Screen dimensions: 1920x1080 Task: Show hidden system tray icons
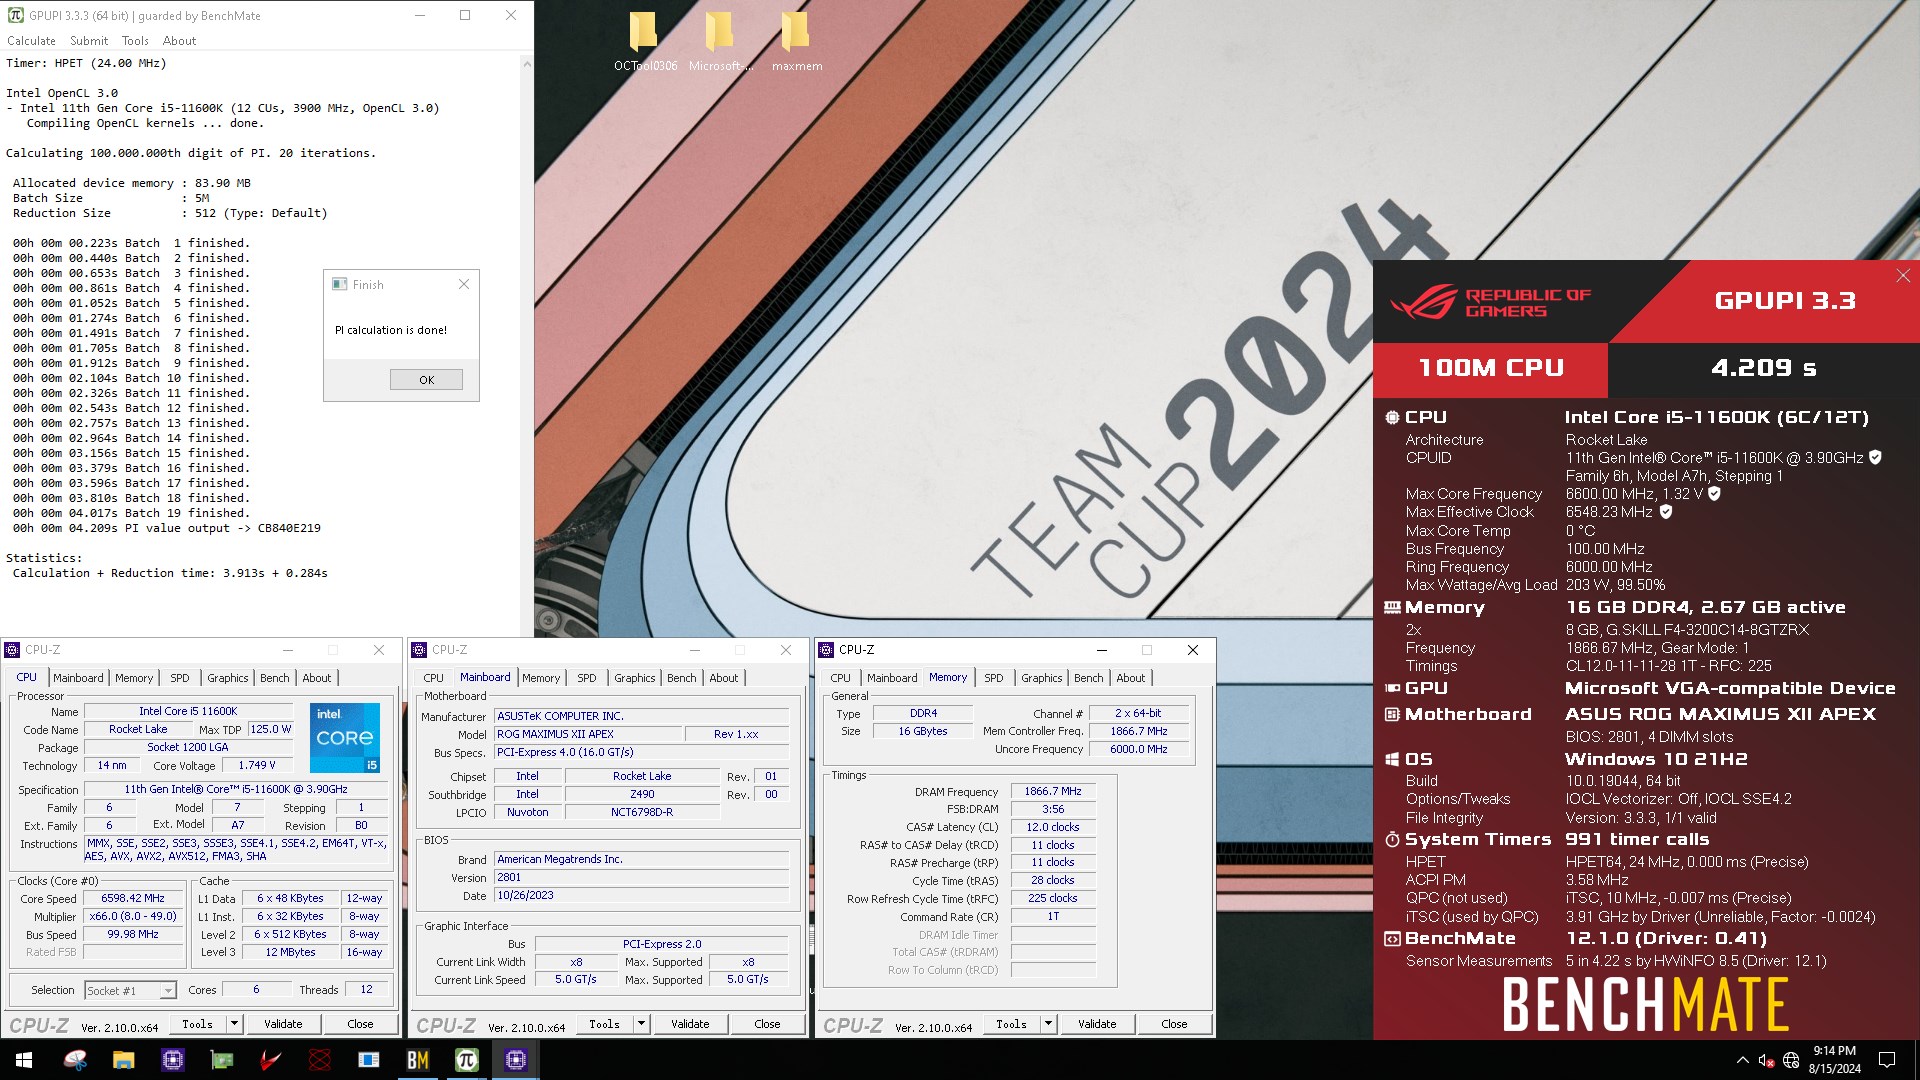(1742, 1060)
